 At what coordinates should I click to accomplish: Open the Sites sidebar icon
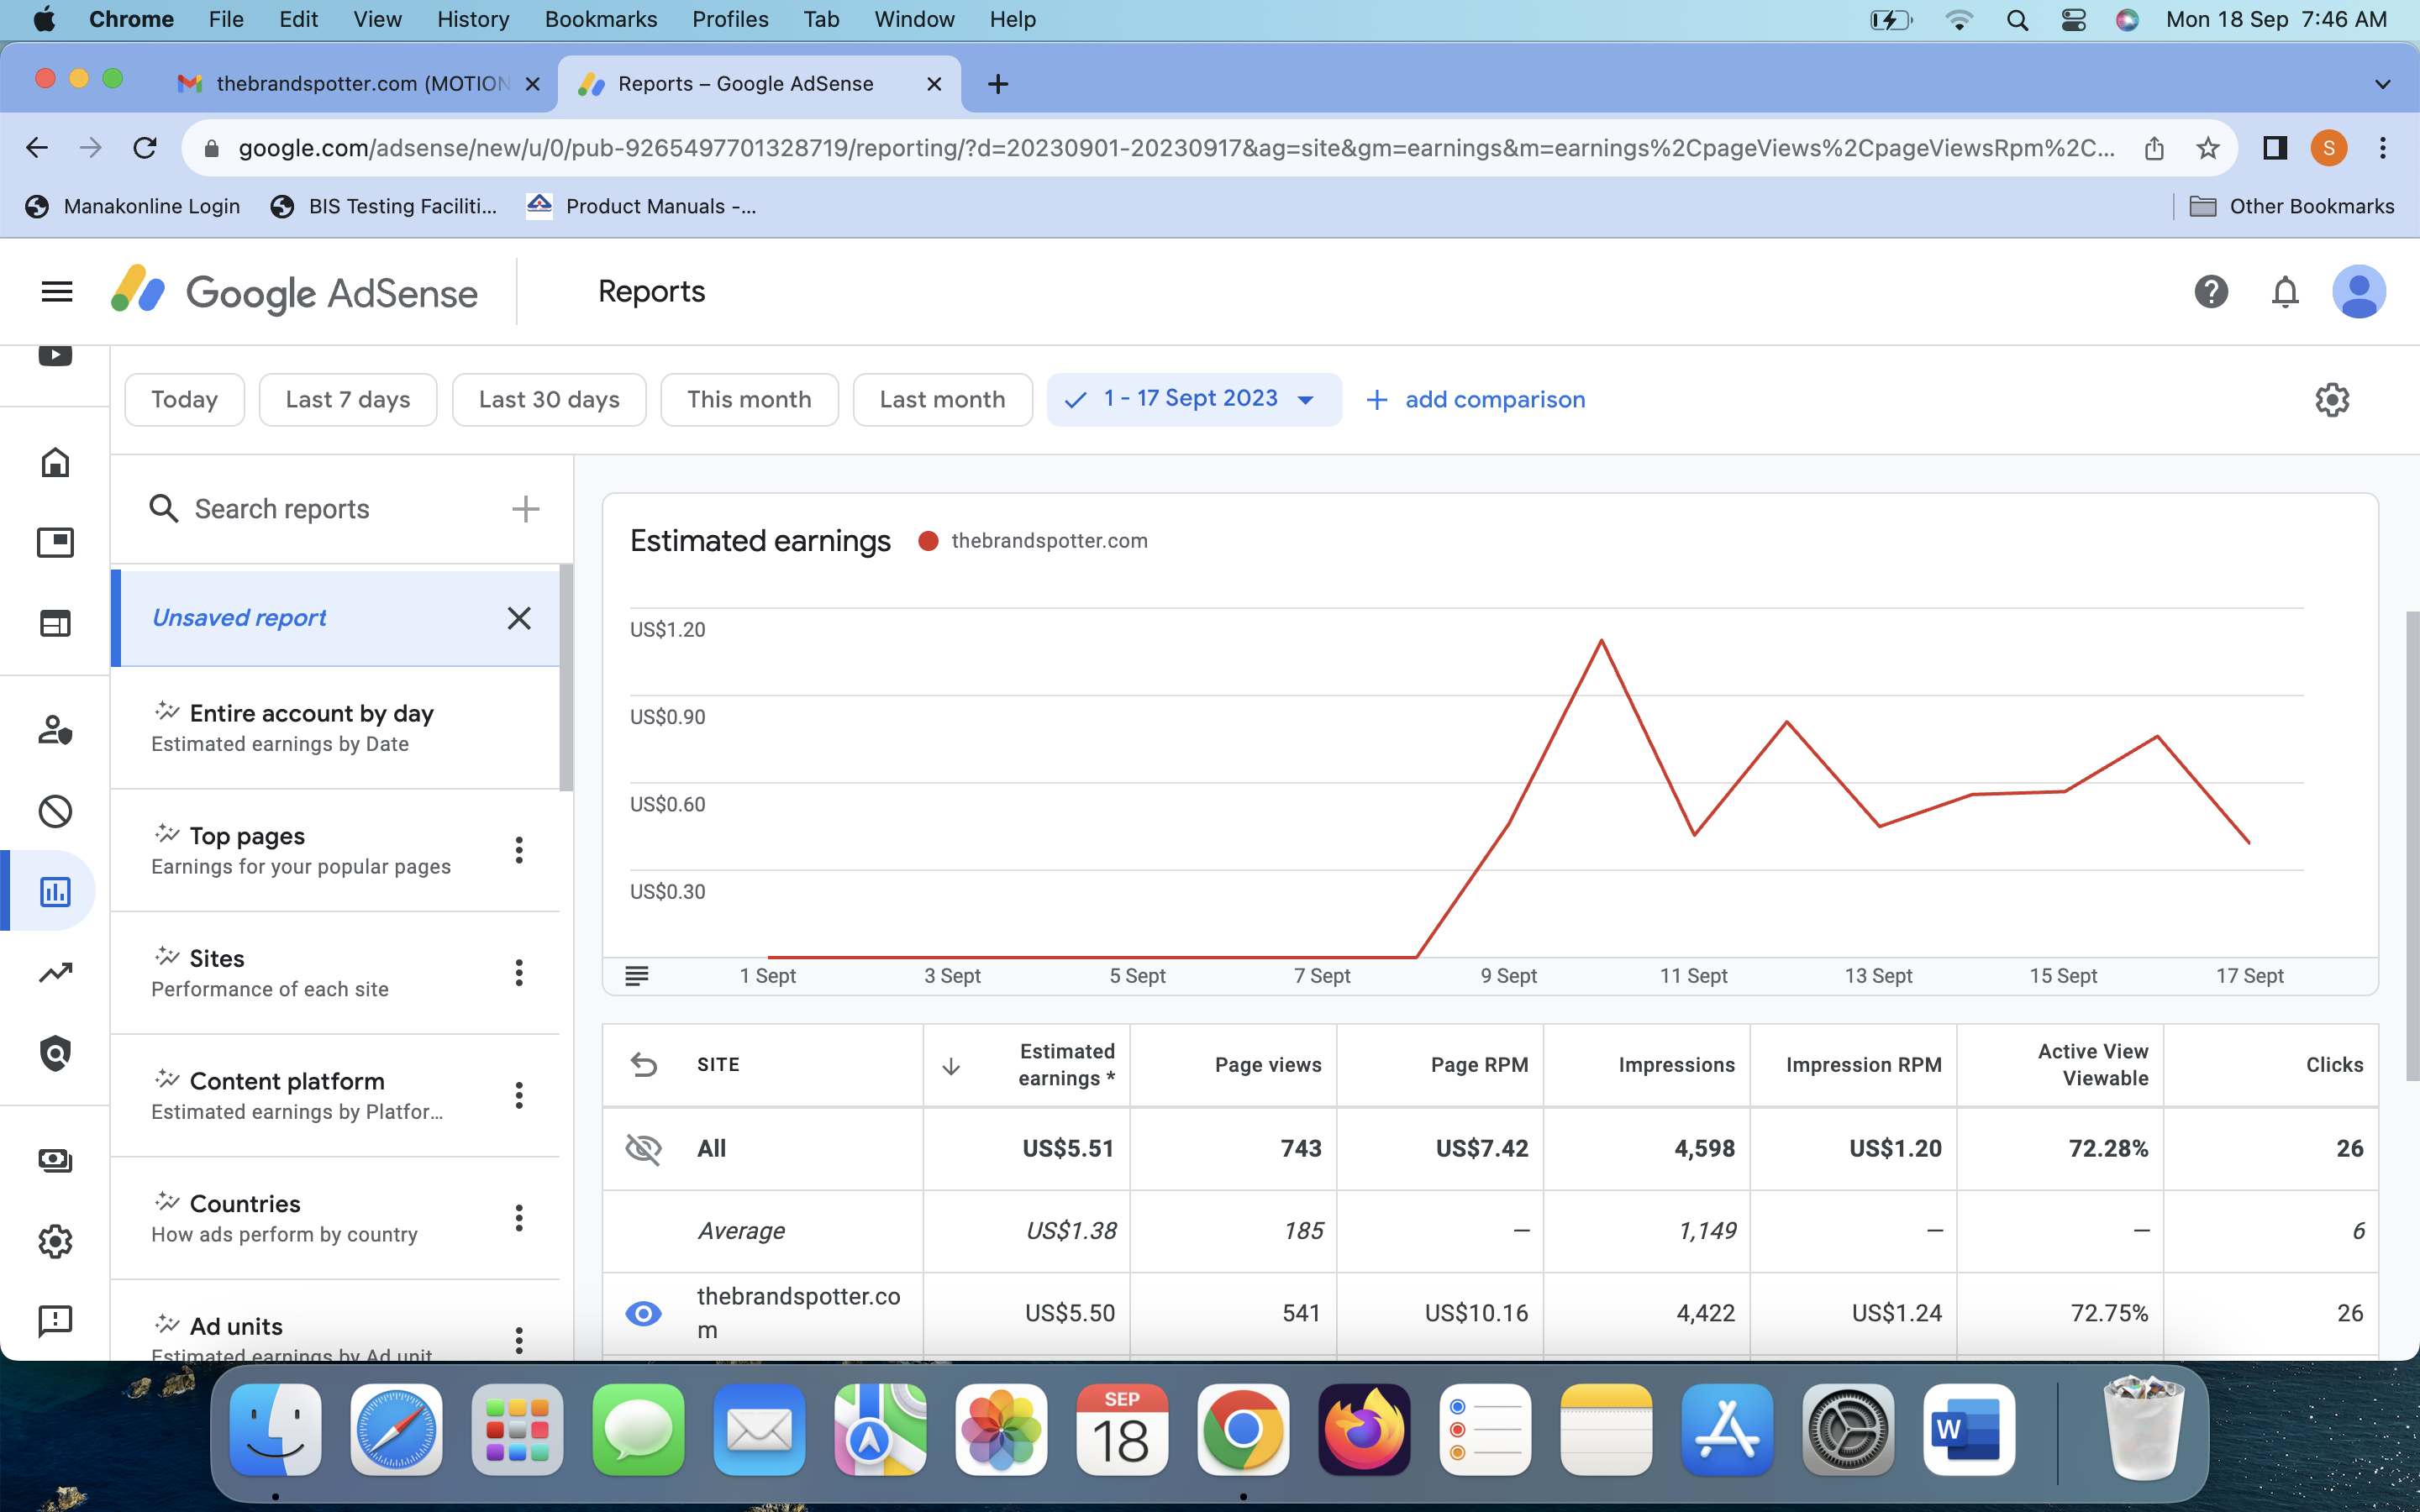coord(55,623)
